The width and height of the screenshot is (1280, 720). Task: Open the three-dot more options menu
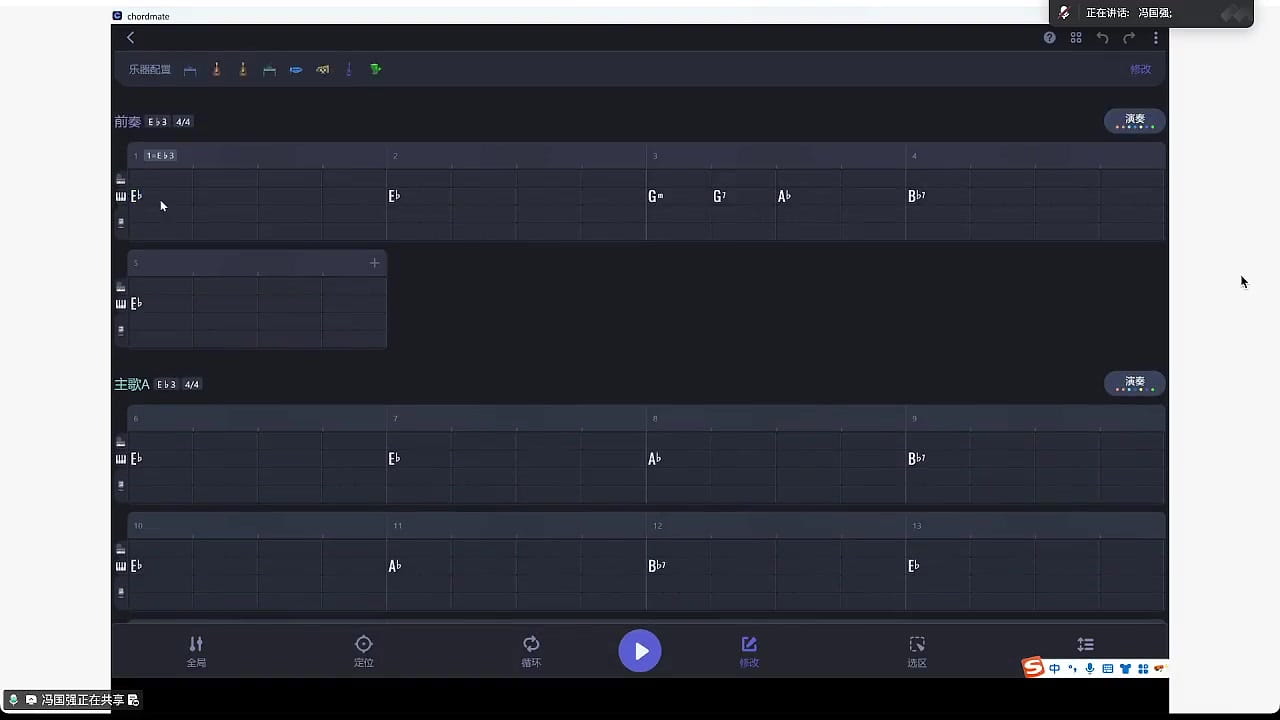tap(1156, 38)
